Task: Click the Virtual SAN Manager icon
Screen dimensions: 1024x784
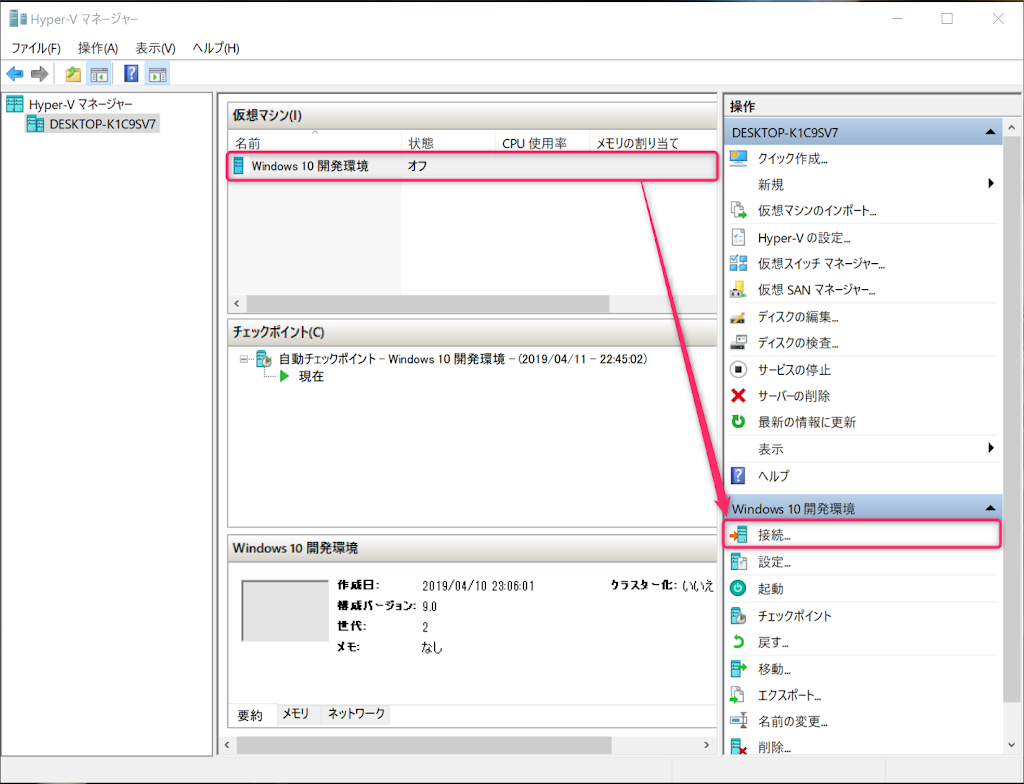Action: (739, 289)
